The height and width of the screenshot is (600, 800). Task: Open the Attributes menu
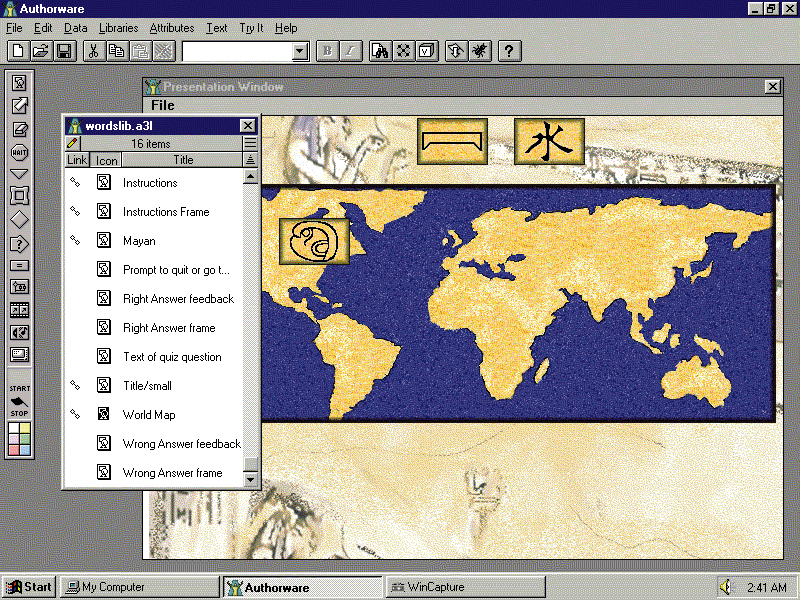click(172, 28)
